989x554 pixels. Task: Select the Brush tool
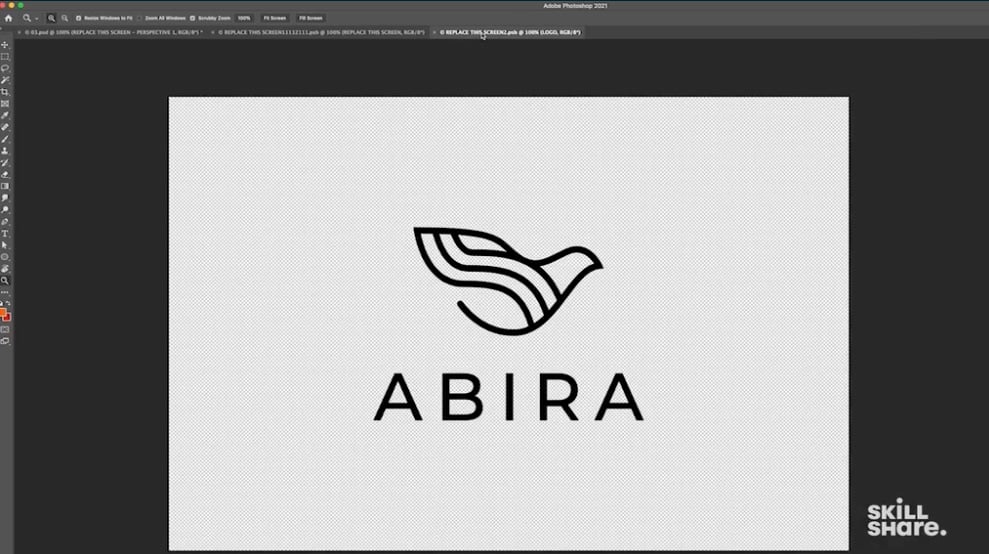[5, 139]
